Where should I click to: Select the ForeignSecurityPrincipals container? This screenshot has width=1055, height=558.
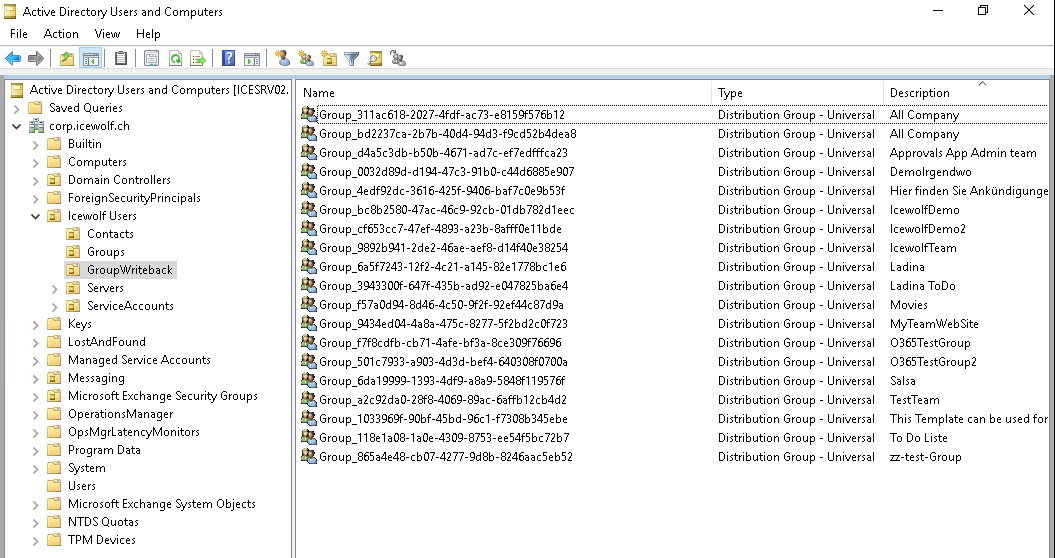point(134,198)
